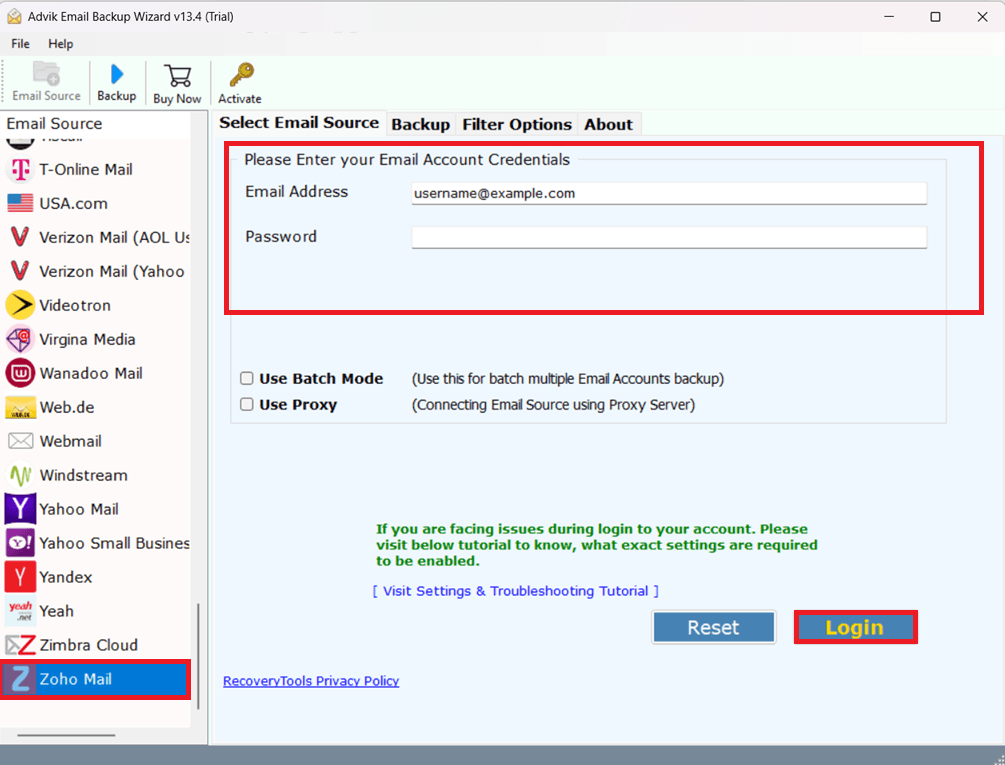The height and width of the screenshot is (765, 1005).
Task: Select the Windstream icon
Action: (20, 475)
